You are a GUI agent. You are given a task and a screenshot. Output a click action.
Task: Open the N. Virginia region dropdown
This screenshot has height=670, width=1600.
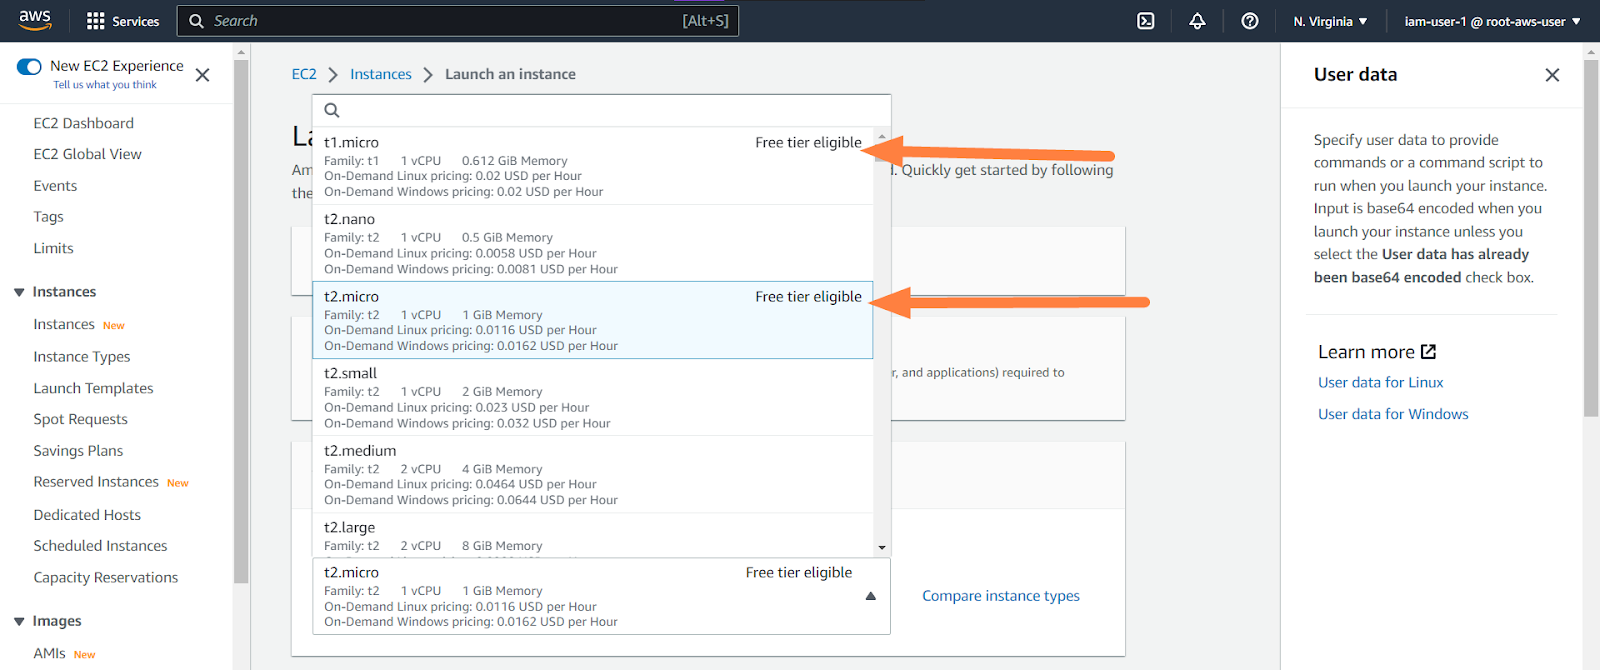pyautogui.click(x=1330, y=21)
